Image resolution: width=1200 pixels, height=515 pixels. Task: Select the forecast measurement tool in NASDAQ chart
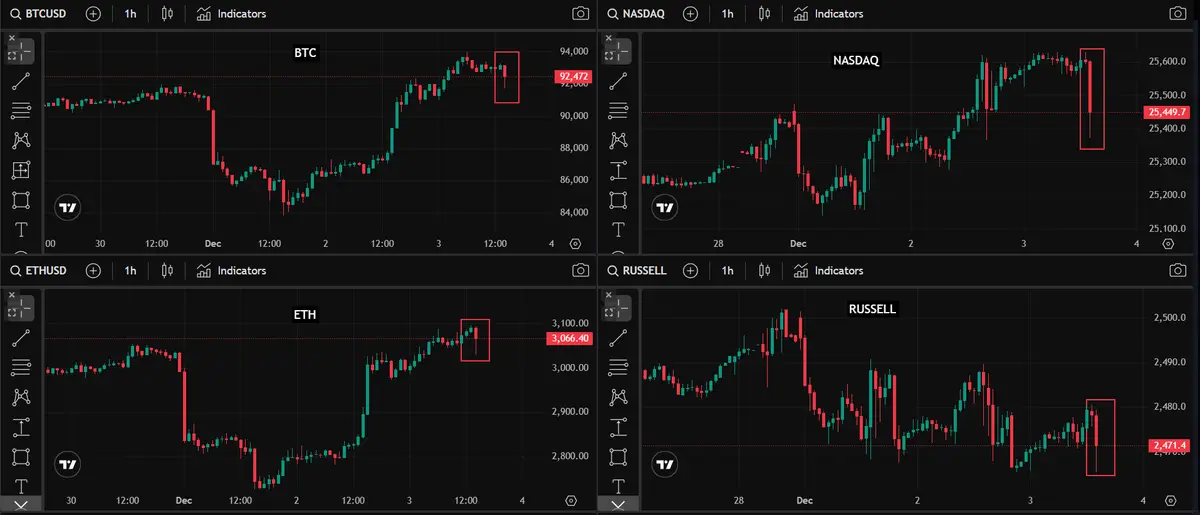tap(617, 171)
